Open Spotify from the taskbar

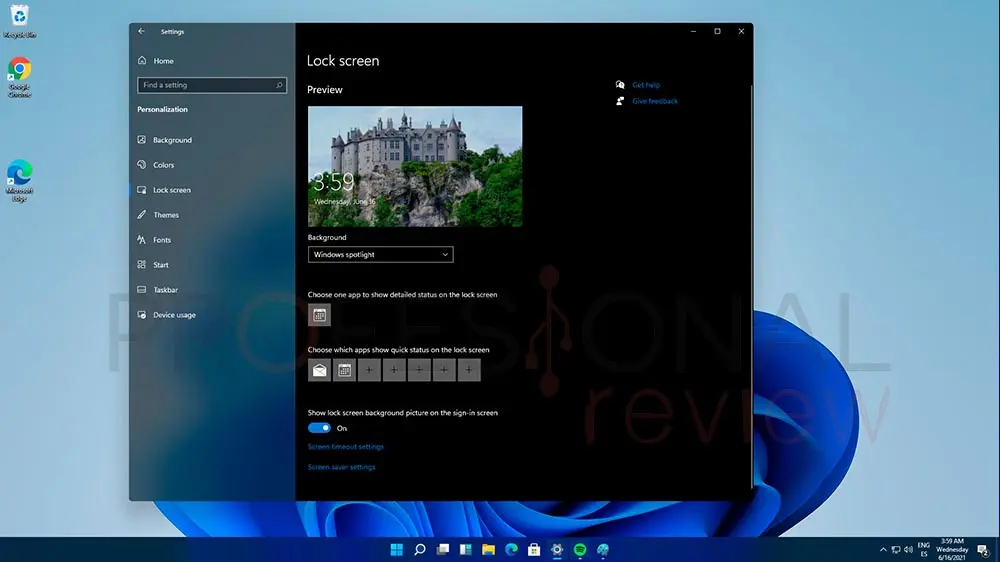click(x=580, y=549)
